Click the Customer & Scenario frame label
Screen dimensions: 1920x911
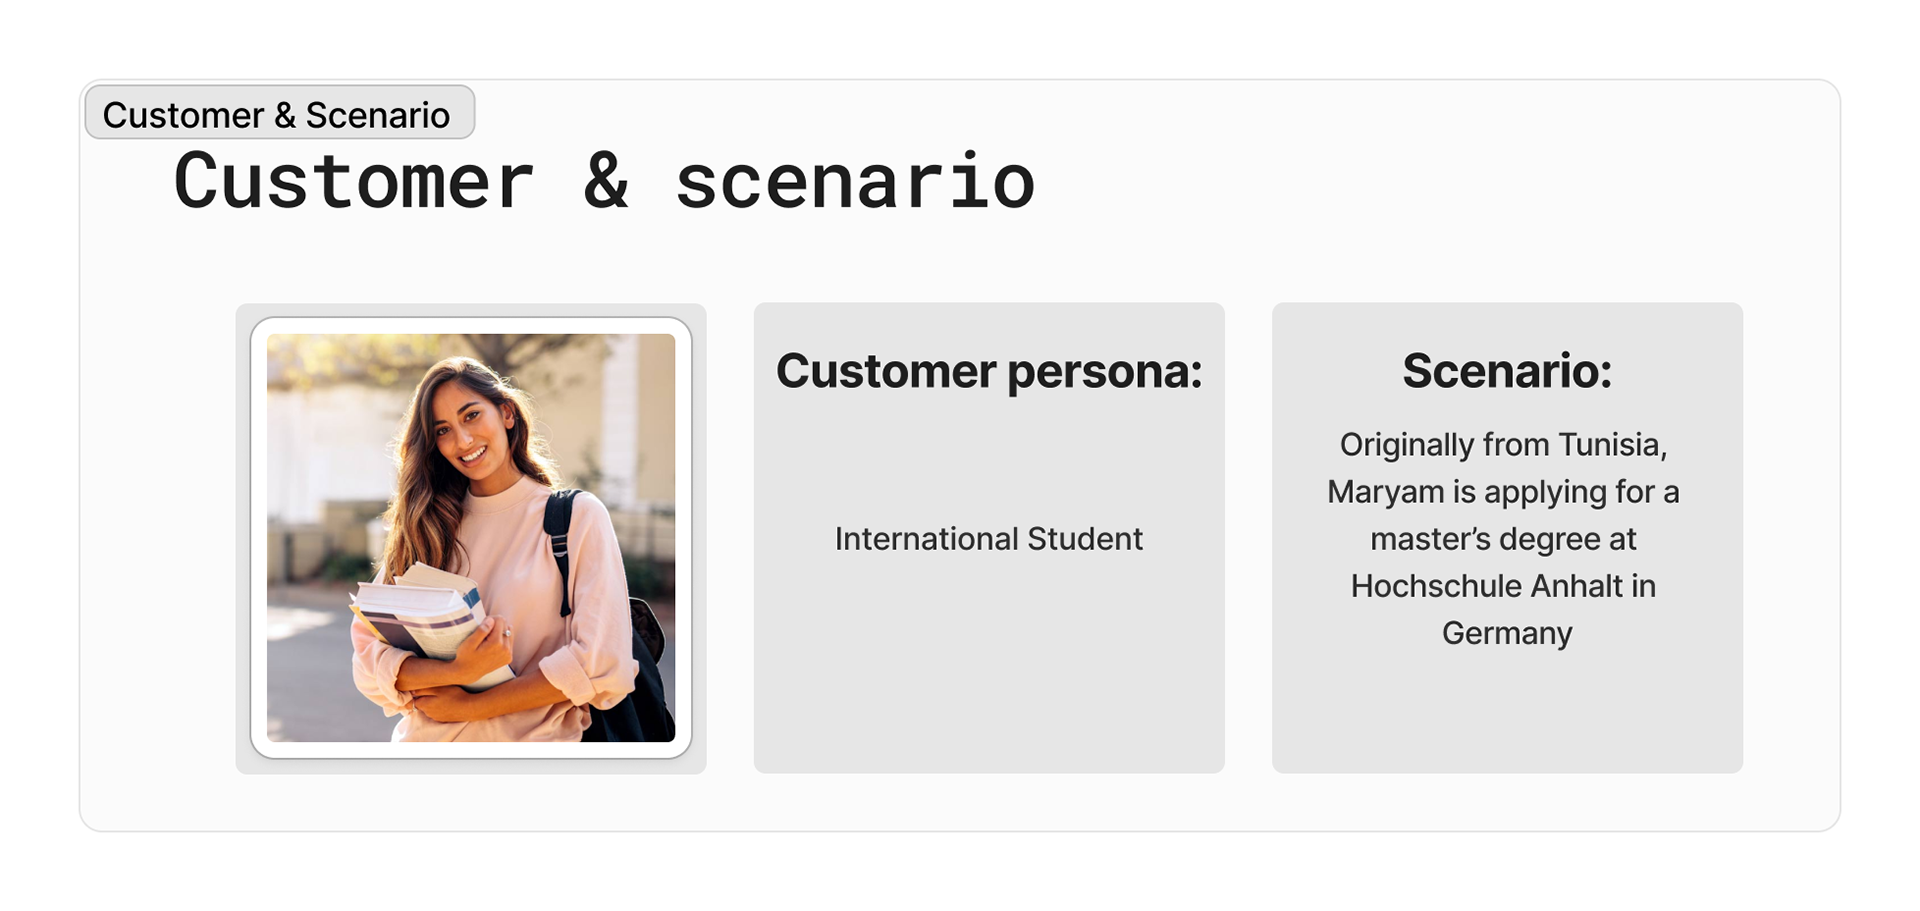[x=279, y=113]
